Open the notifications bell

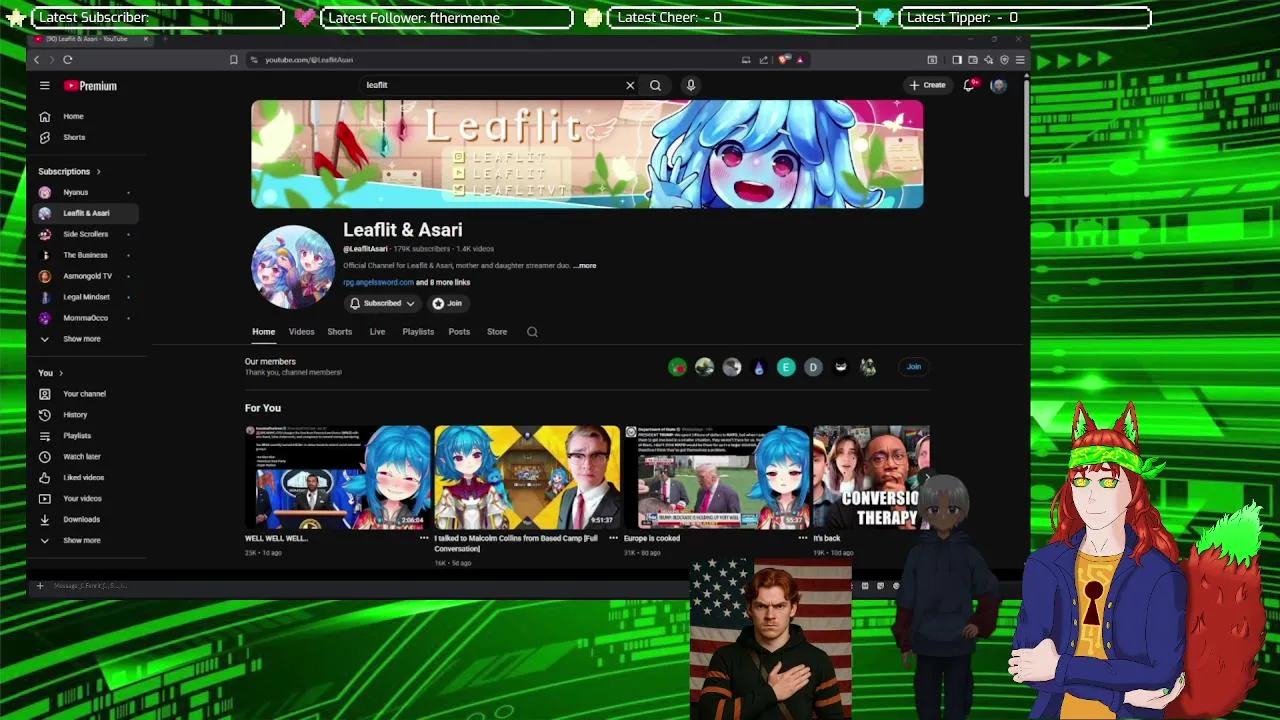coord(968,85)
